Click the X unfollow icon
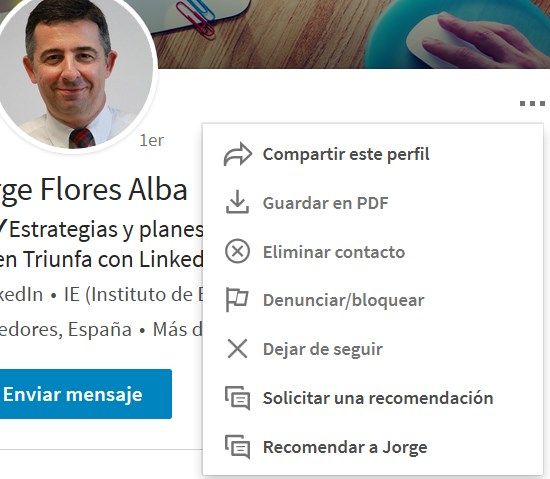The image size is (550, 479). 237,349
